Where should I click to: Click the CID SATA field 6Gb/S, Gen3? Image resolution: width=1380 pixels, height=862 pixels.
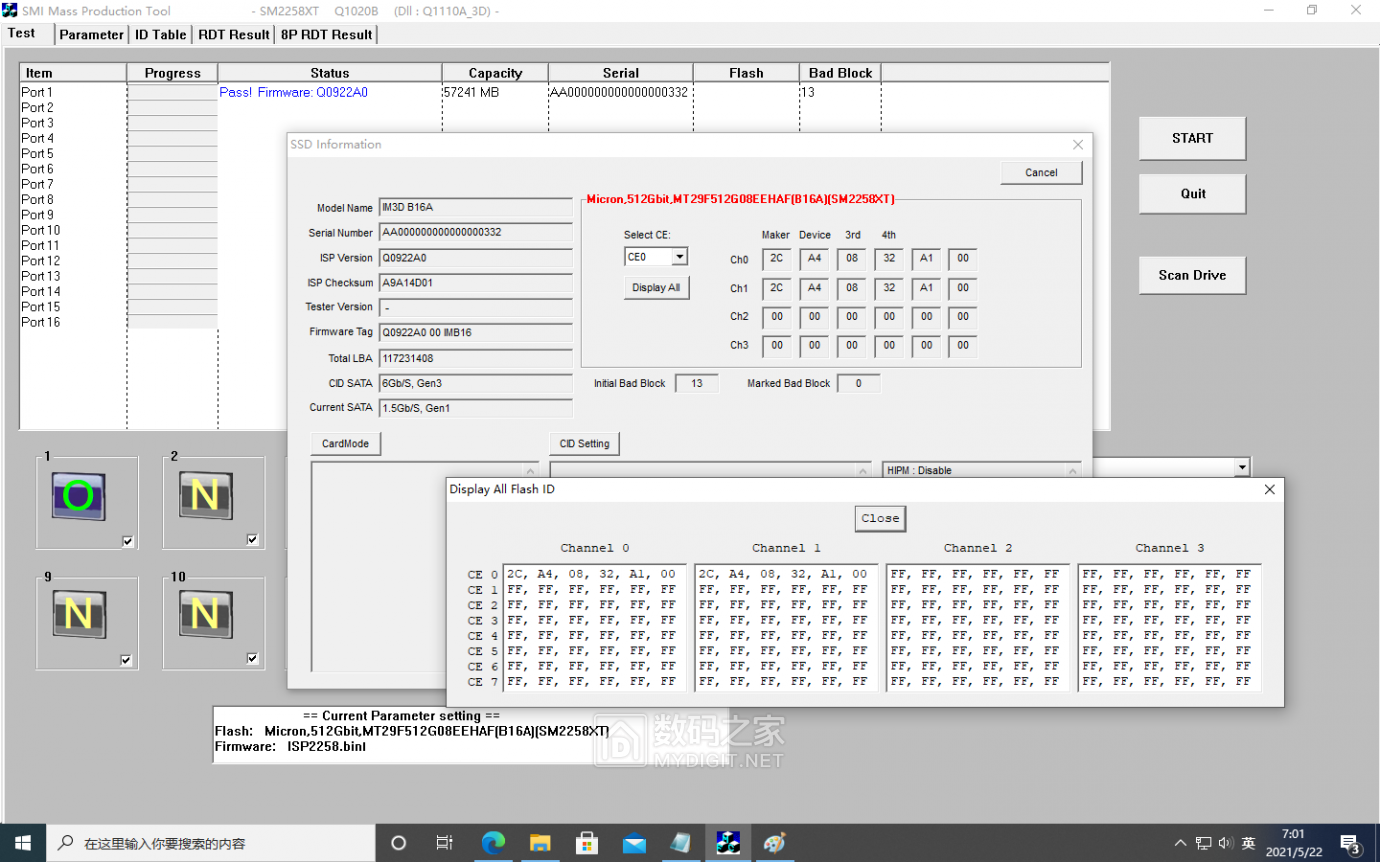pyautogui.click(x=476, y=383)
